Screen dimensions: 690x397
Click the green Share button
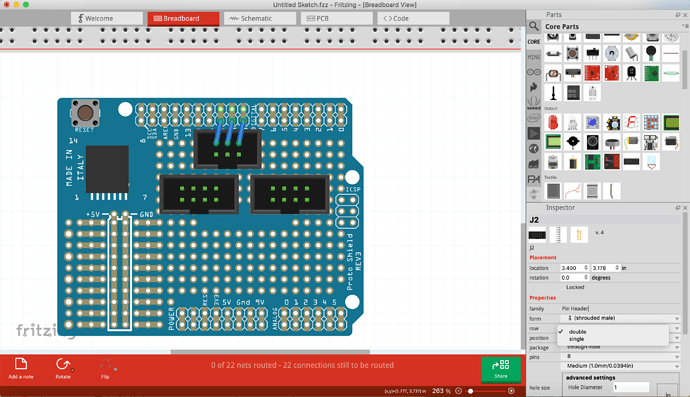(x=501, y=369)
